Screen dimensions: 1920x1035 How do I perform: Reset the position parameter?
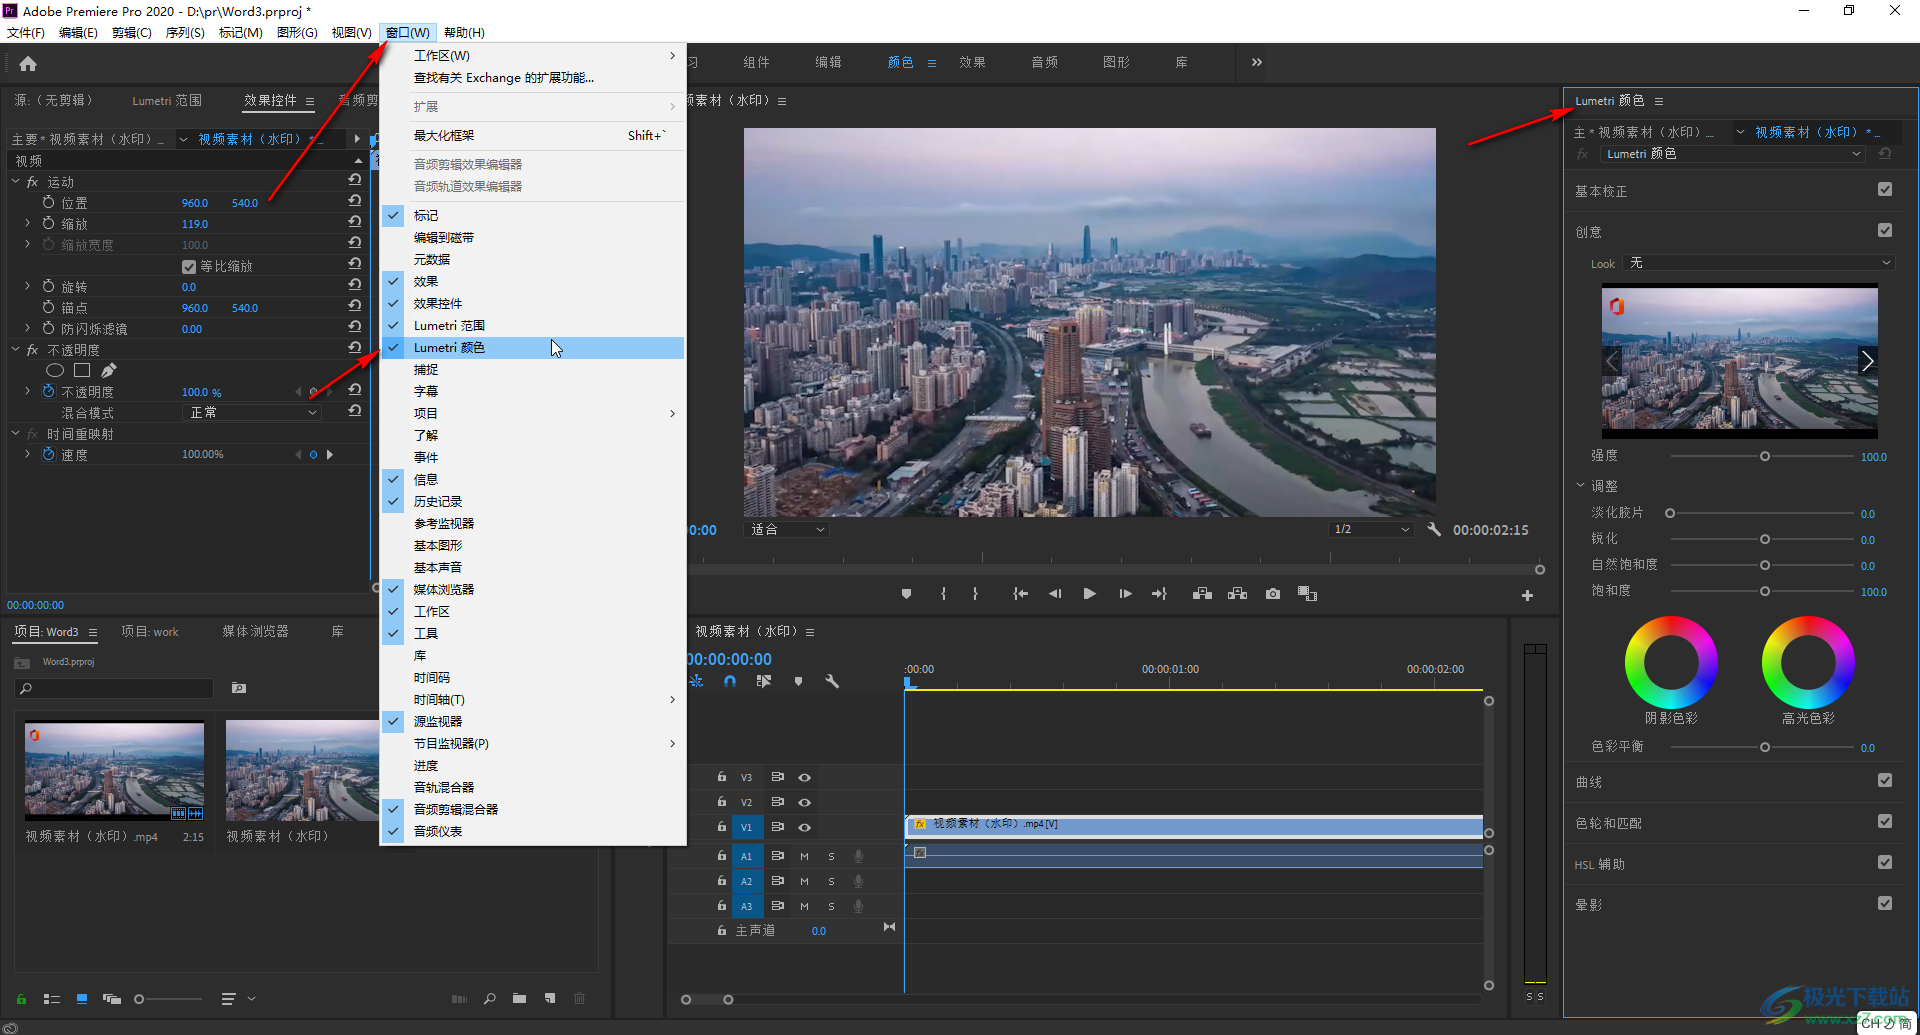[354, 202]
